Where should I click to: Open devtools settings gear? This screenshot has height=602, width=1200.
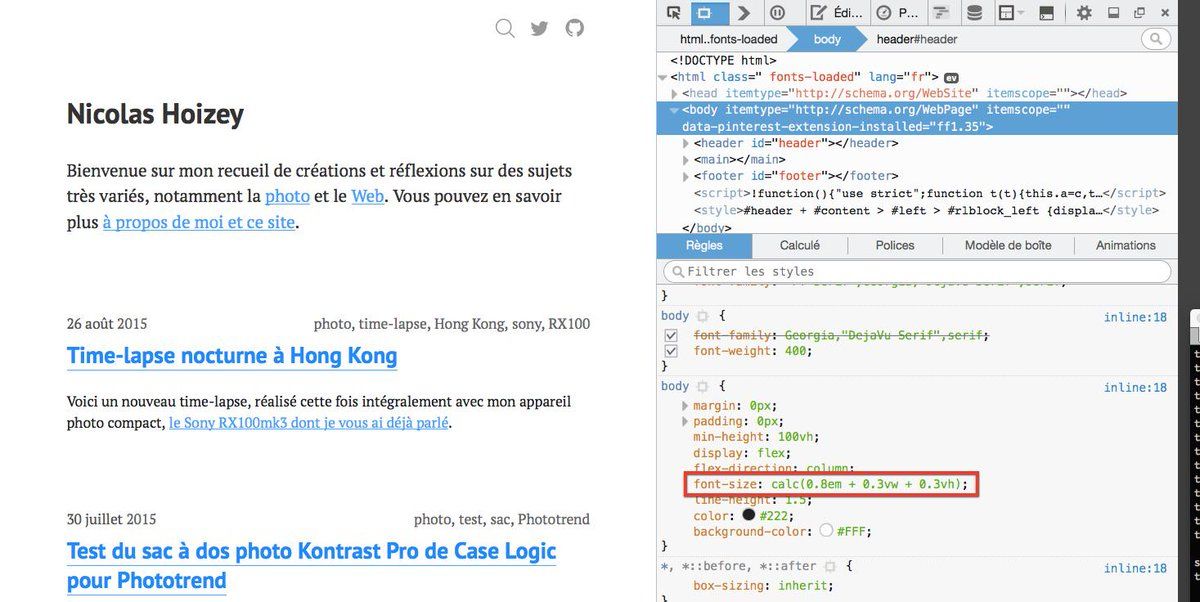tap(1084, 13)
